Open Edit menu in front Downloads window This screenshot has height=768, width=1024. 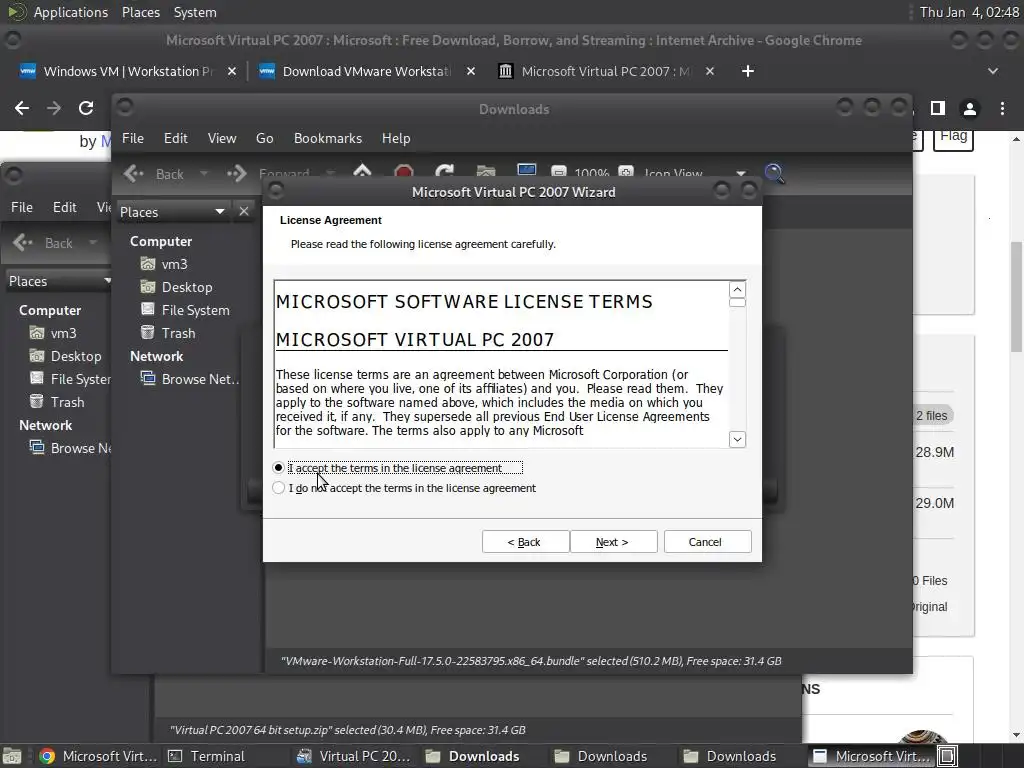(175, 138)
